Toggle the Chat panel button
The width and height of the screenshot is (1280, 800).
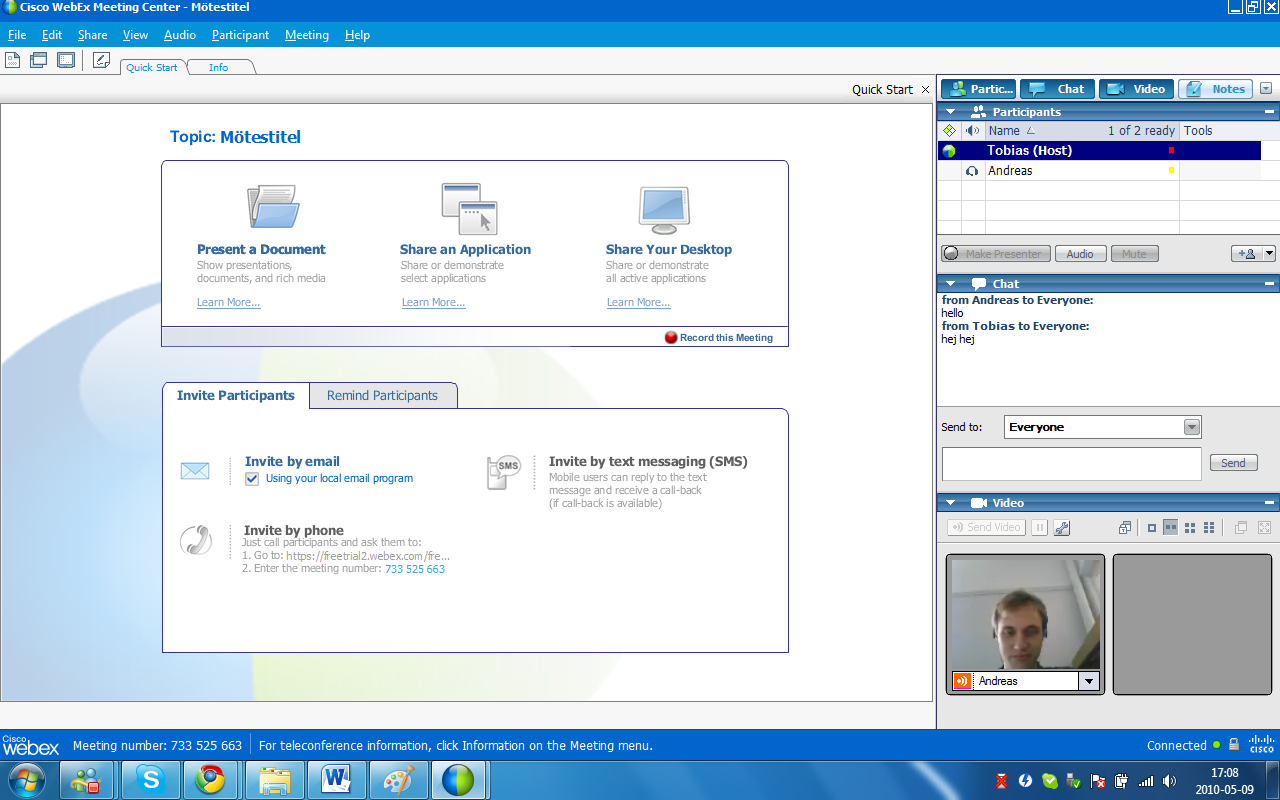click(1057, 89)
